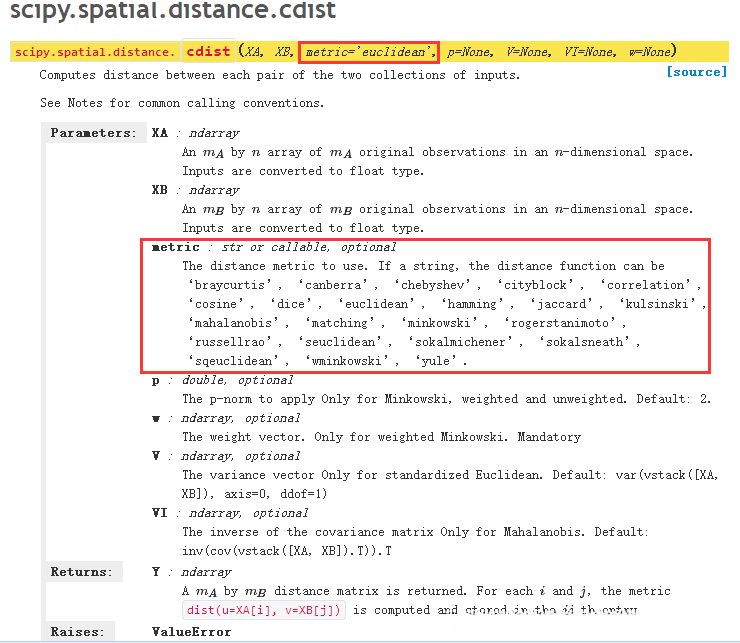The height and width of the screenshot is (643, 740).
Task: Click the cdist function name
Action: click(208, 51)
